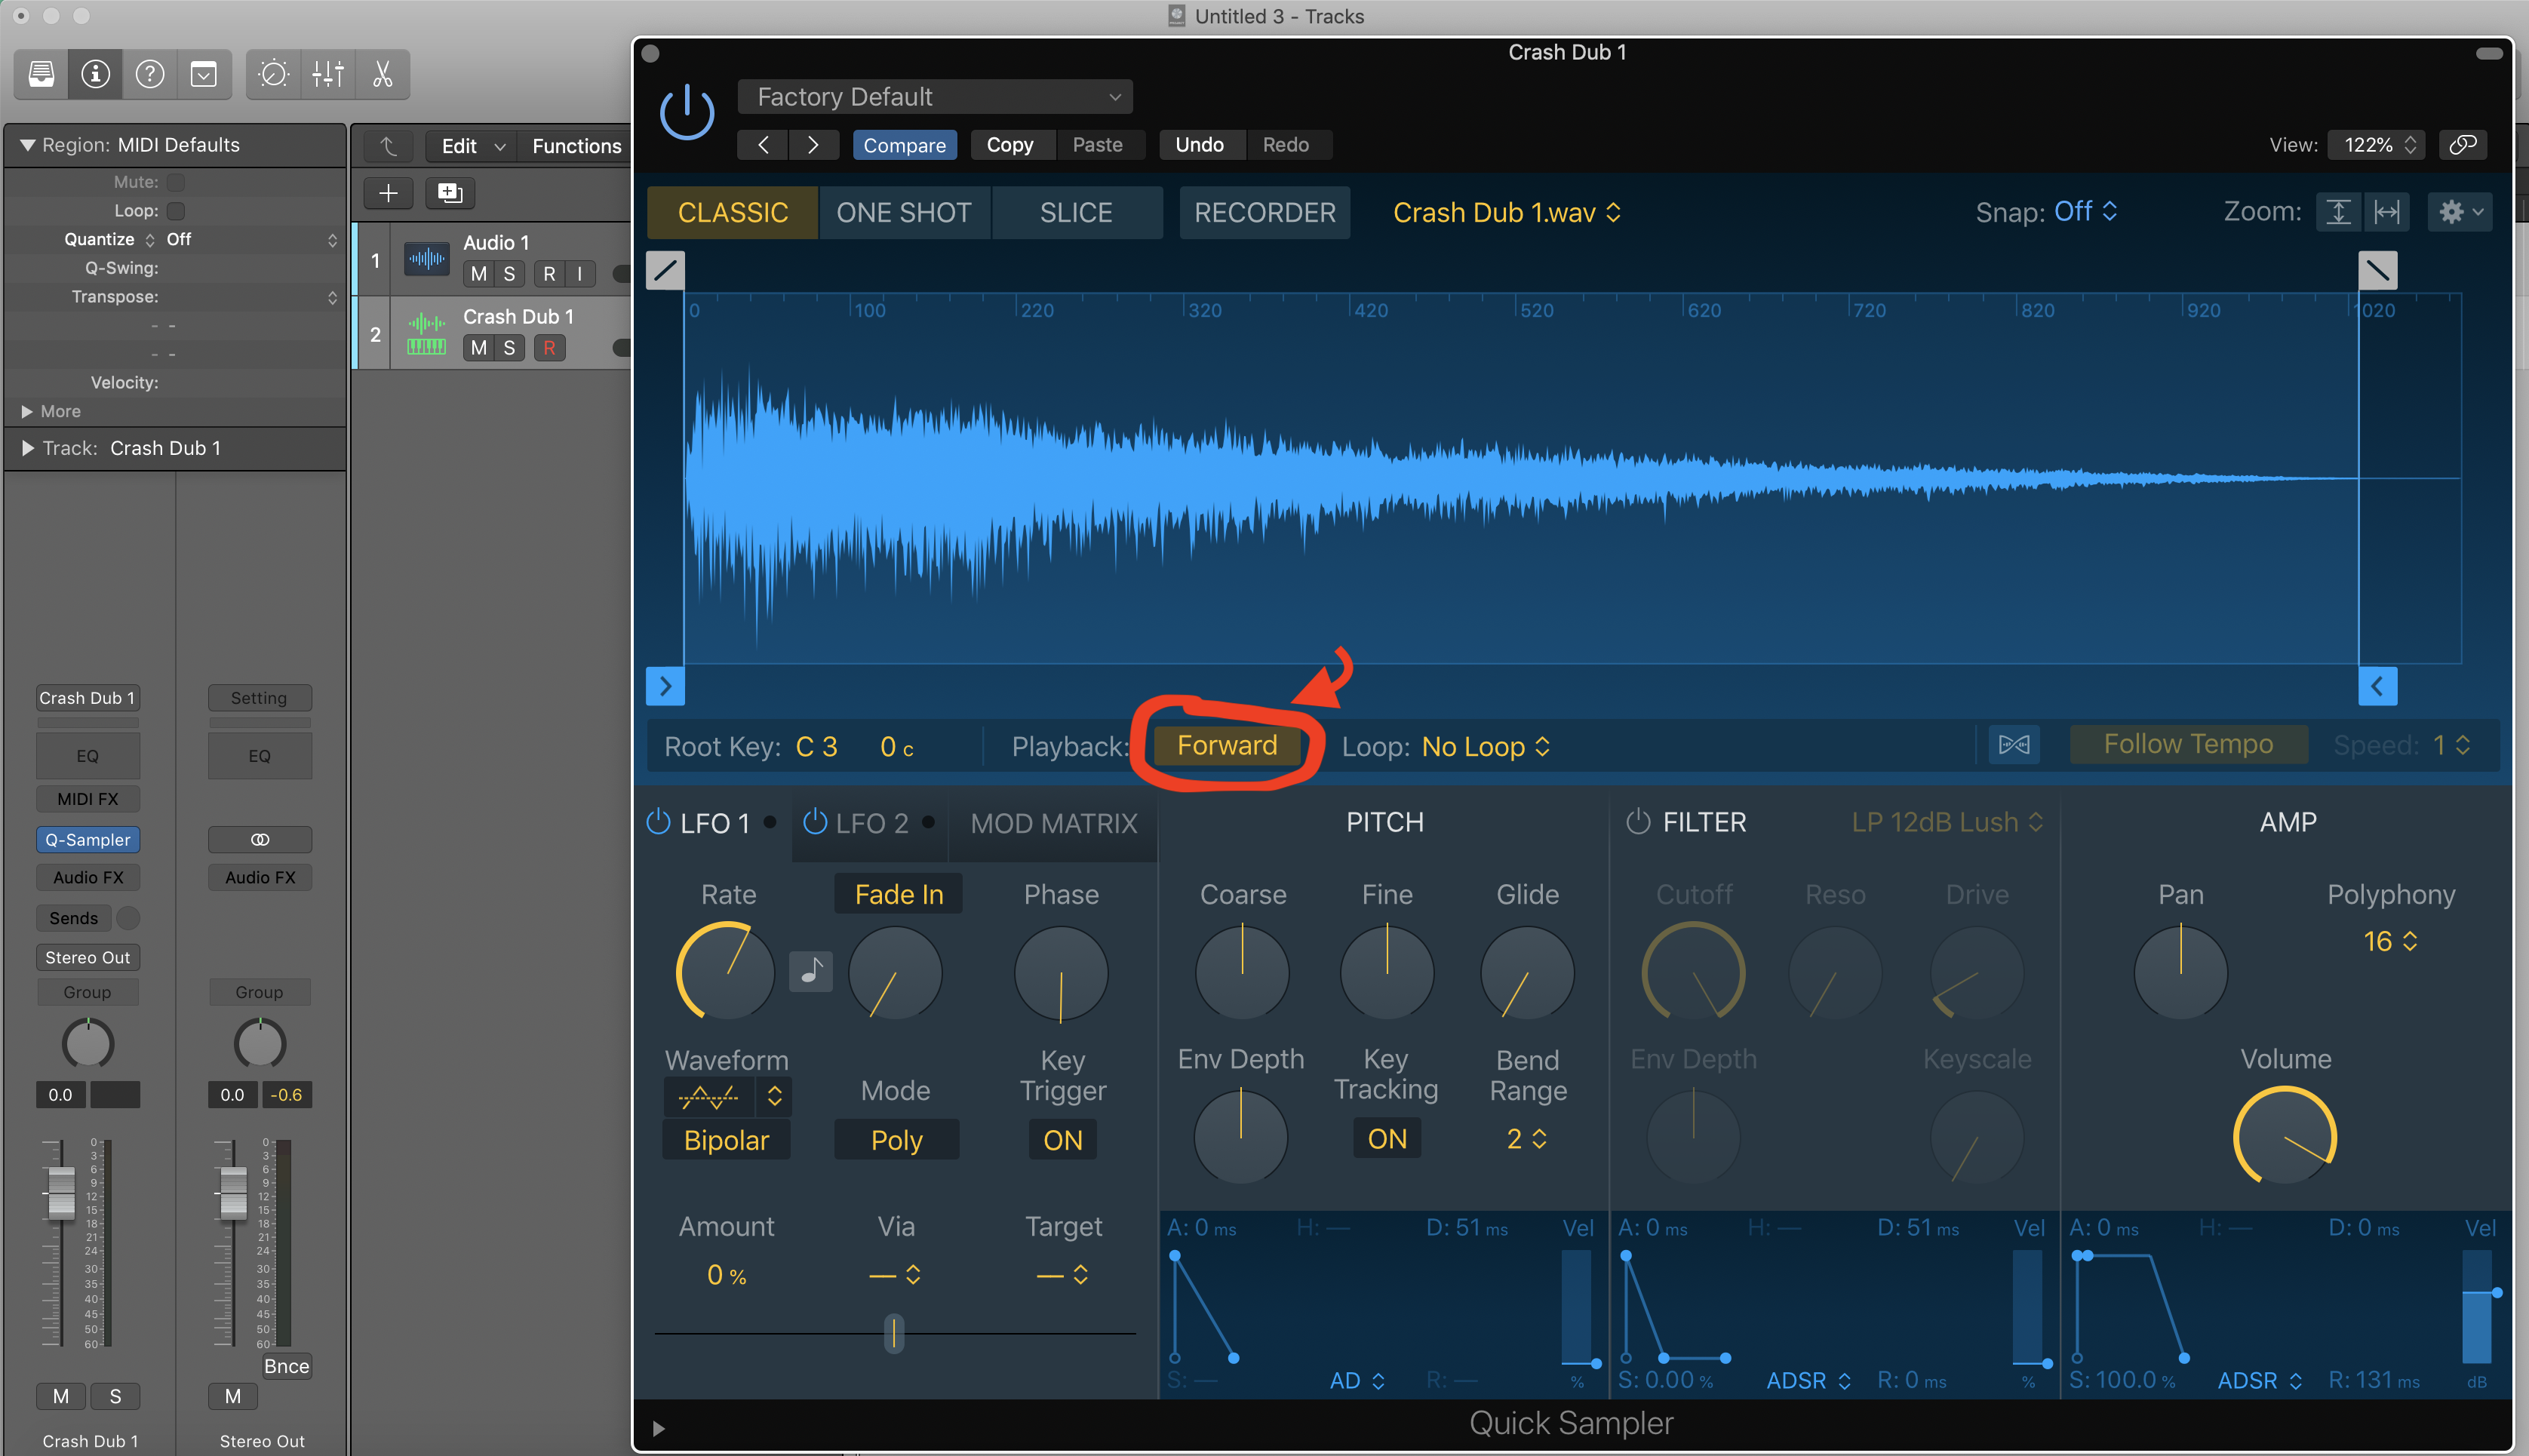Click the Compare button
Viewport: 2529px width, 1456px height.
[904, 145]
